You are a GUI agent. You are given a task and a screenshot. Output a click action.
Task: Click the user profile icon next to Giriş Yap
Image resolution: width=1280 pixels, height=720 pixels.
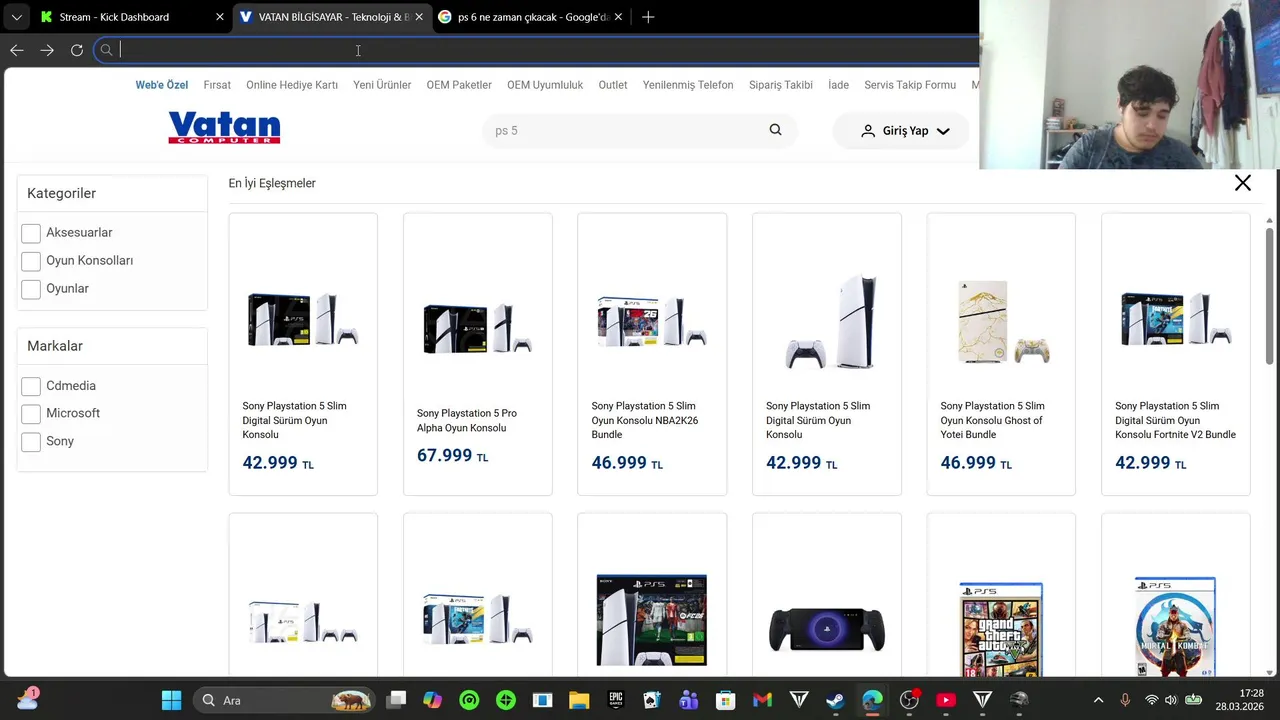point(868,131)
